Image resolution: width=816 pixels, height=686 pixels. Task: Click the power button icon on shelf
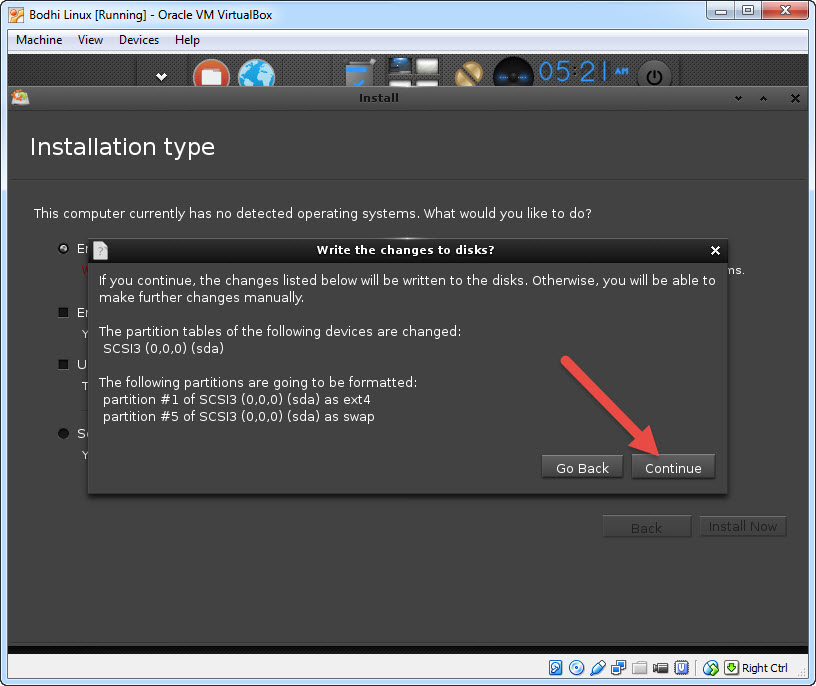click(x=654, y=76)
